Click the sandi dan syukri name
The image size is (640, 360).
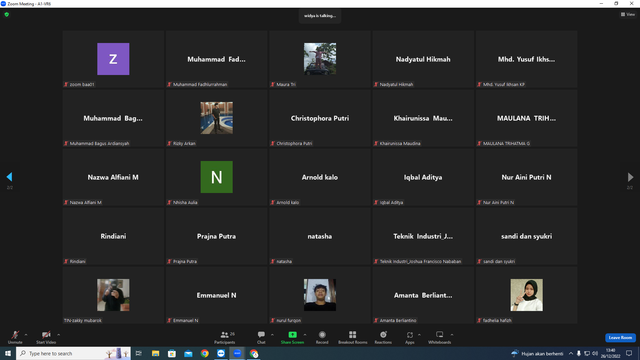pyautogui.click(x=527, y=236)
